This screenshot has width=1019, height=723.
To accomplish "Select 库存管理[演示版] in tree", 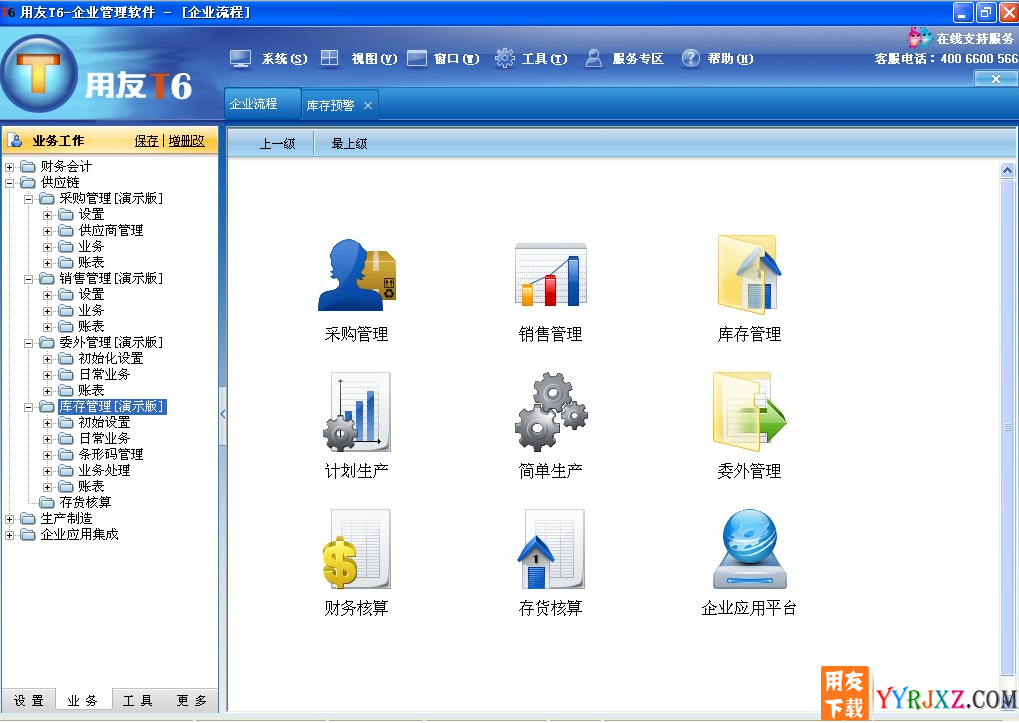I will 112,407.
